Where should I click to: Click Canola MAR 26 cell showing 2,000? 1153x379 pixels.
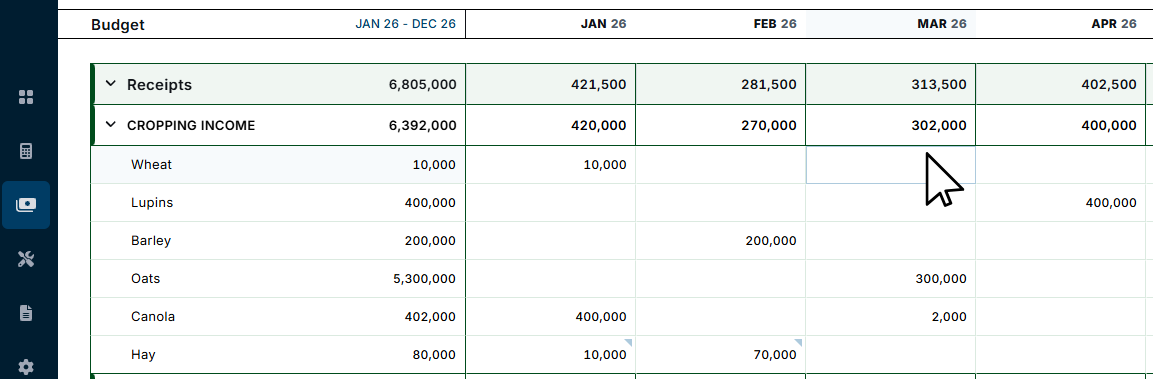(890, 316)
